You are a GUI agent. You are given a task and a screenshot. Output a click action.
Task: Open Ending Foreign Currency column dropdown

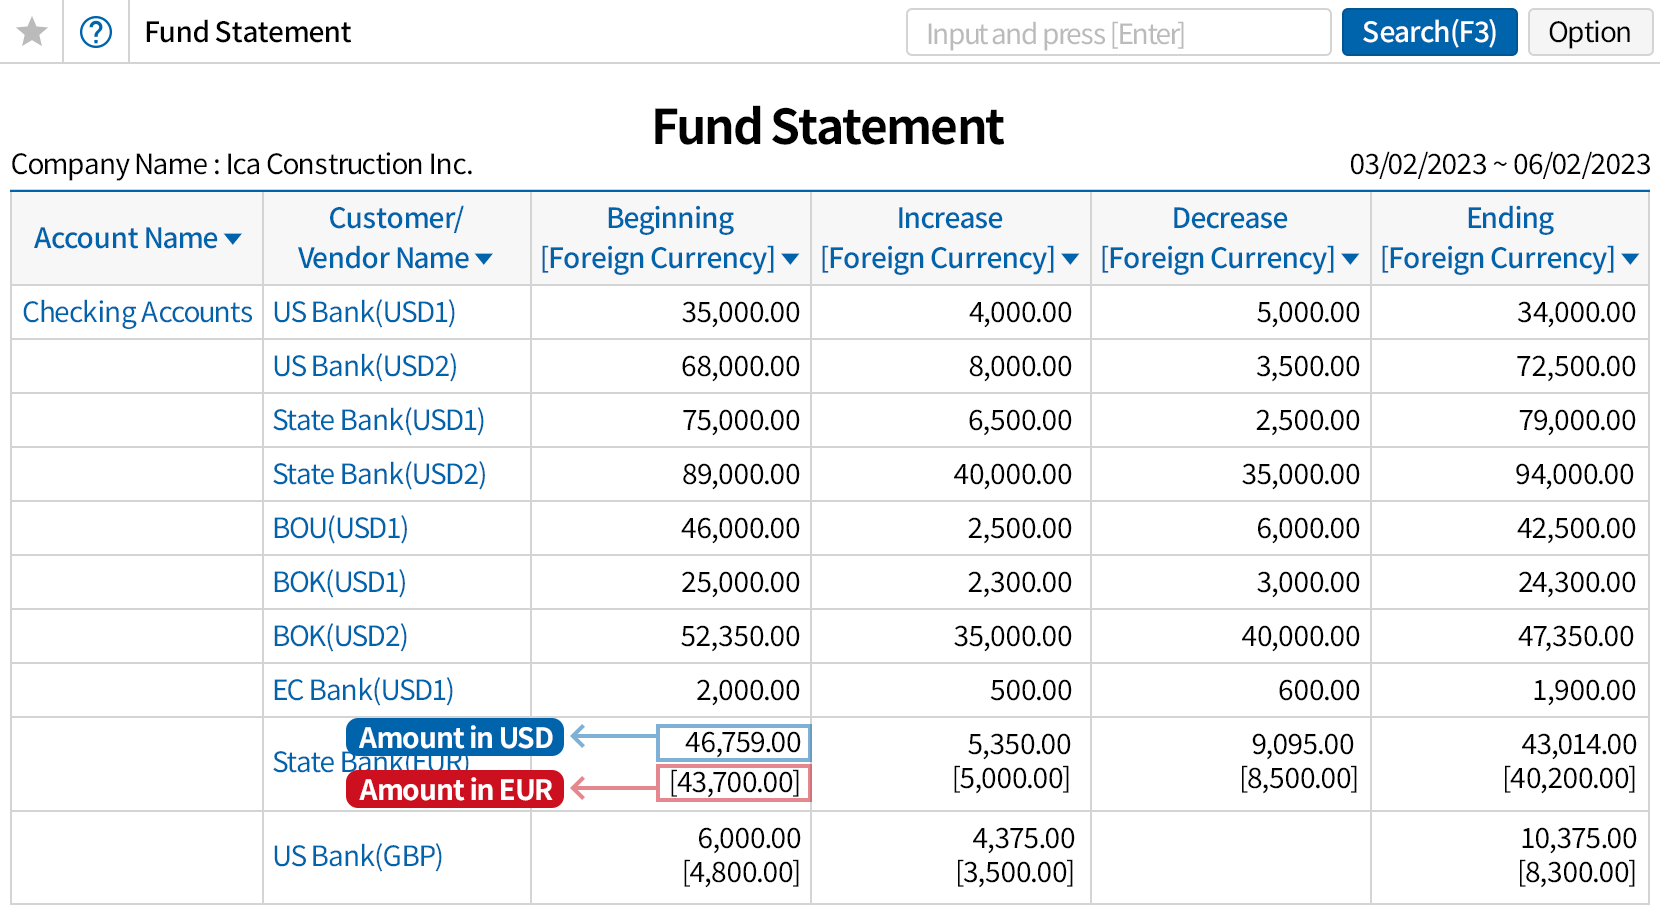(x=1630, y=259)
